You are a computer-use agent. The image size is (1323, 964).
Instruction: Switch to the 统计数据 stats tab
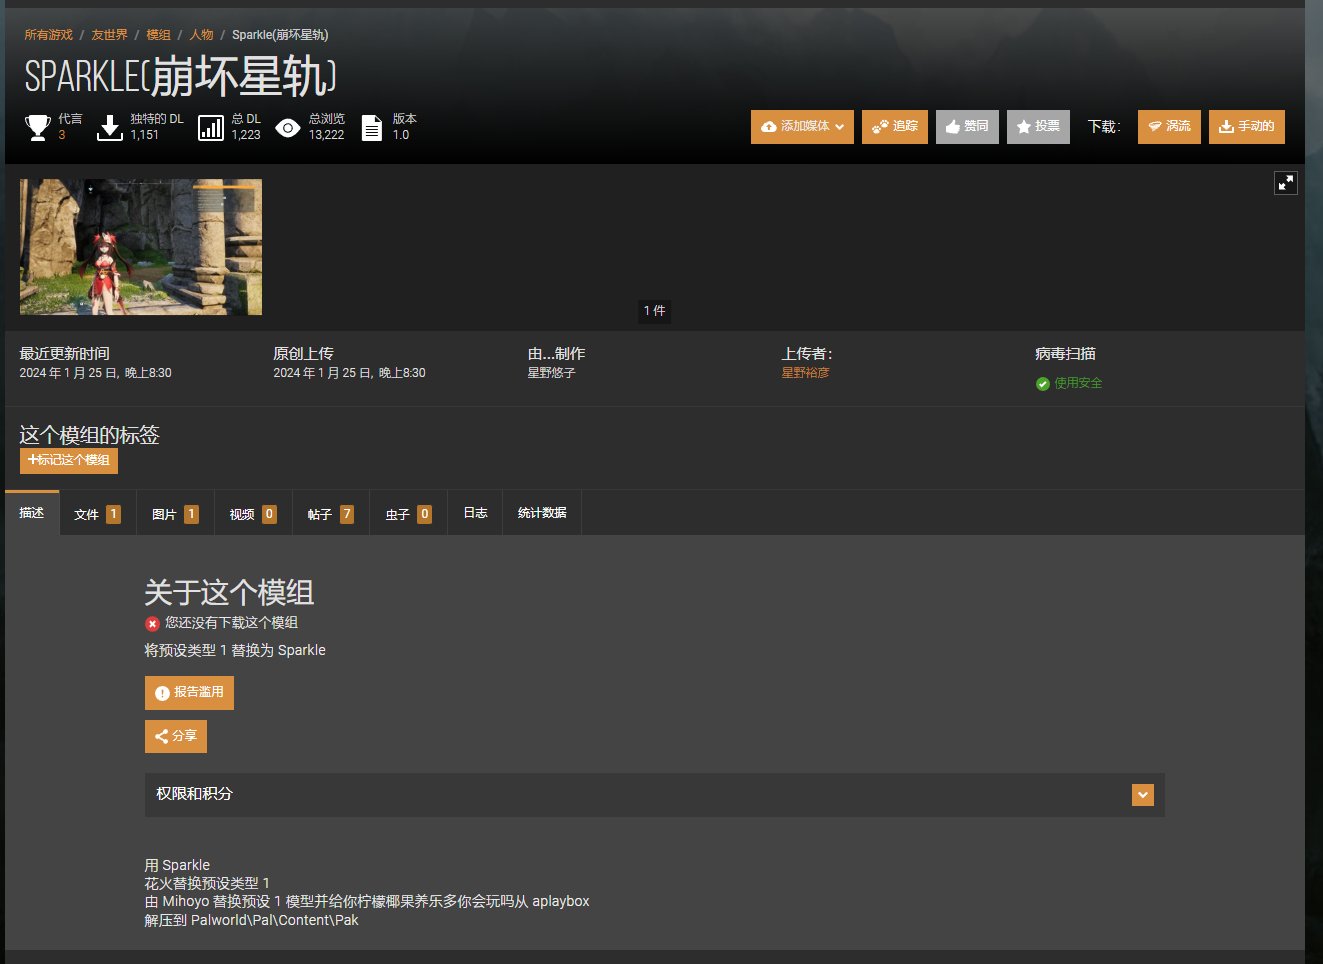tap(542, 513)
